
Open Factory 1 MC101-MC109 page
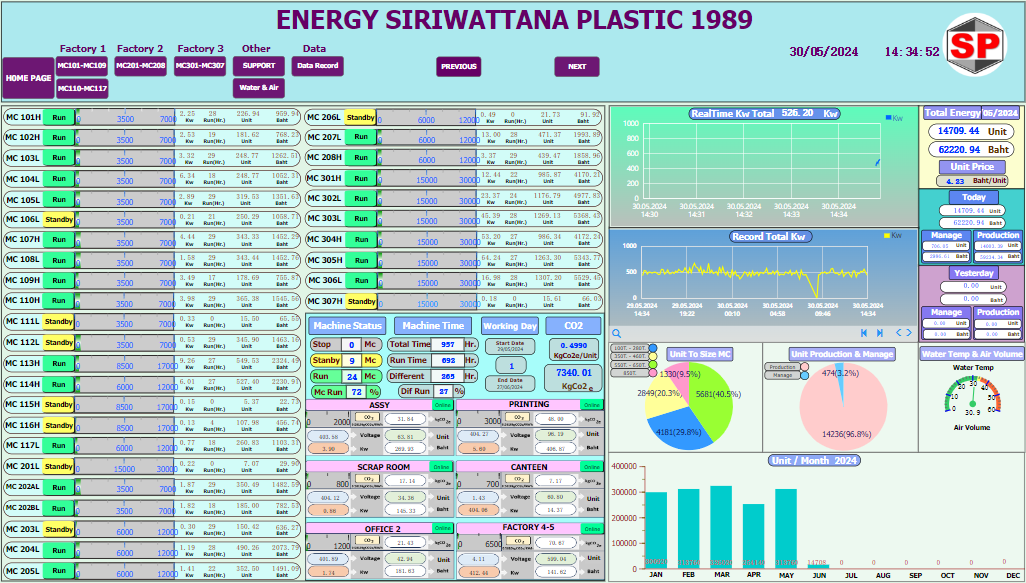[x=82, y=66]
